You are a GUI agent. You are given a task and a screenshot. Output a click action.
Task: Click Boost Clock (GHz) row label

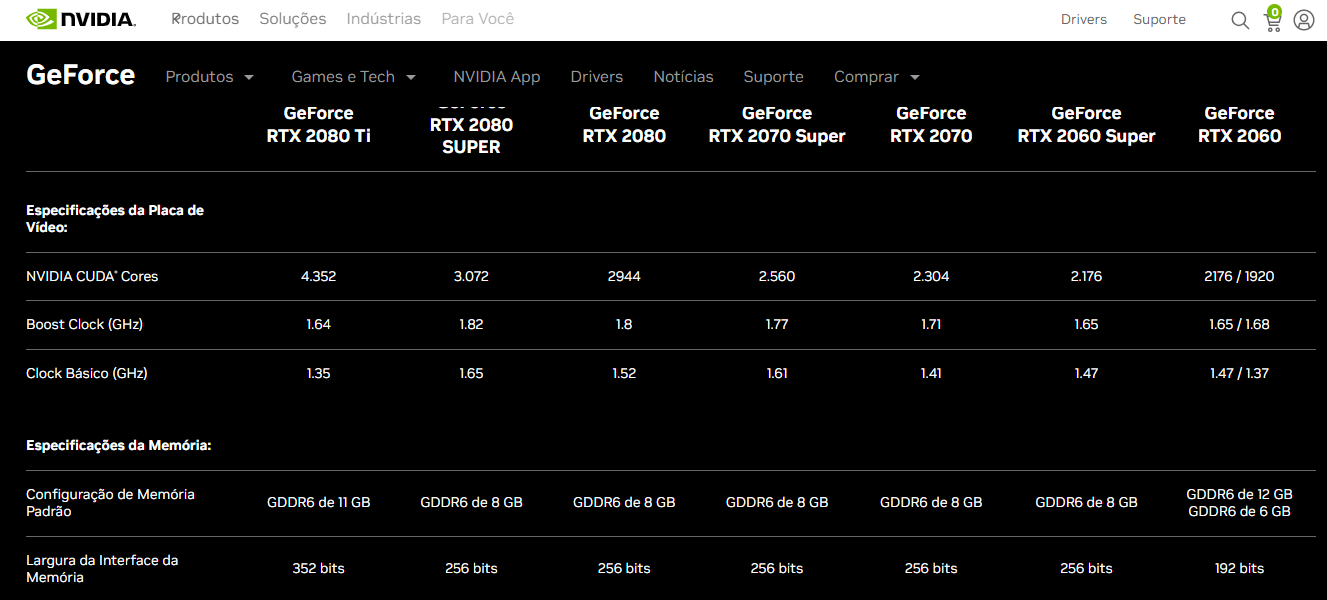point(85,324)
